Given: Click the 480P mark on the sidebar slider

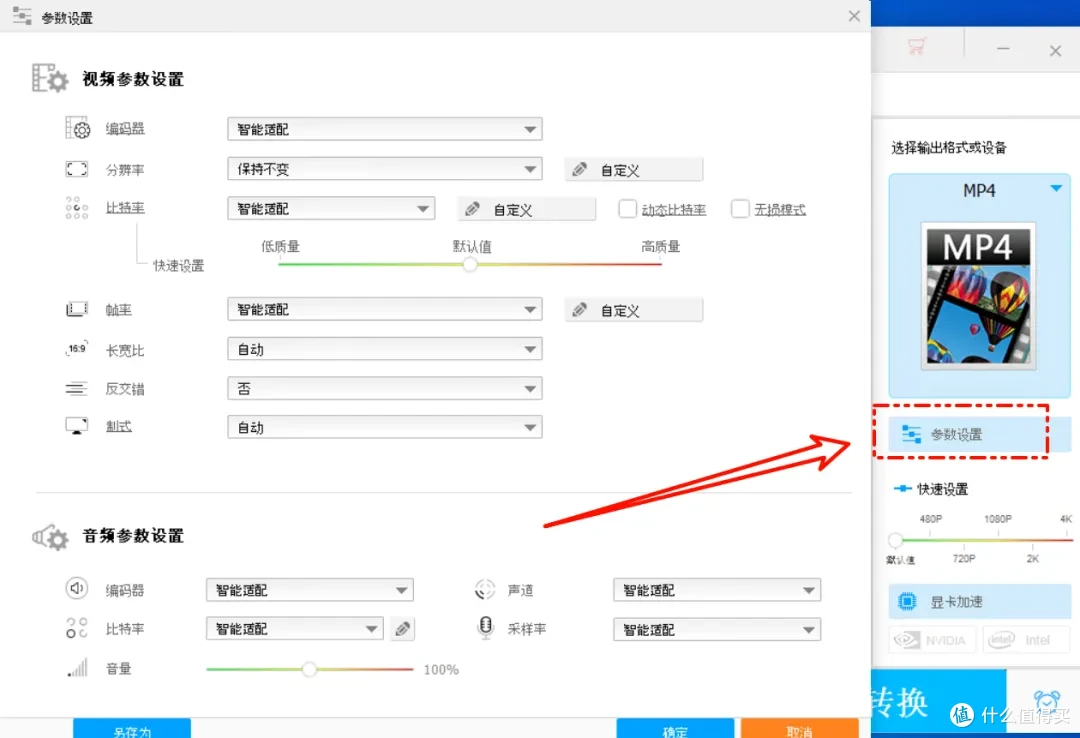Looking at the screenshot, I should click(931, 518).
